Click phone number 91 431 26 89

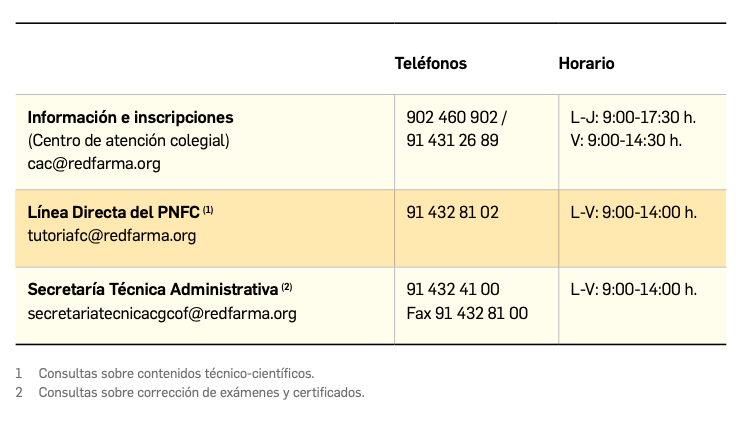[x=452, y=140]
